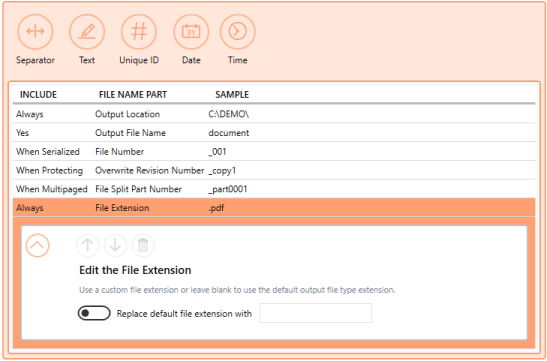Click the 'document' sample value
This screenshot has width=547, height=361.
point(229,133)
